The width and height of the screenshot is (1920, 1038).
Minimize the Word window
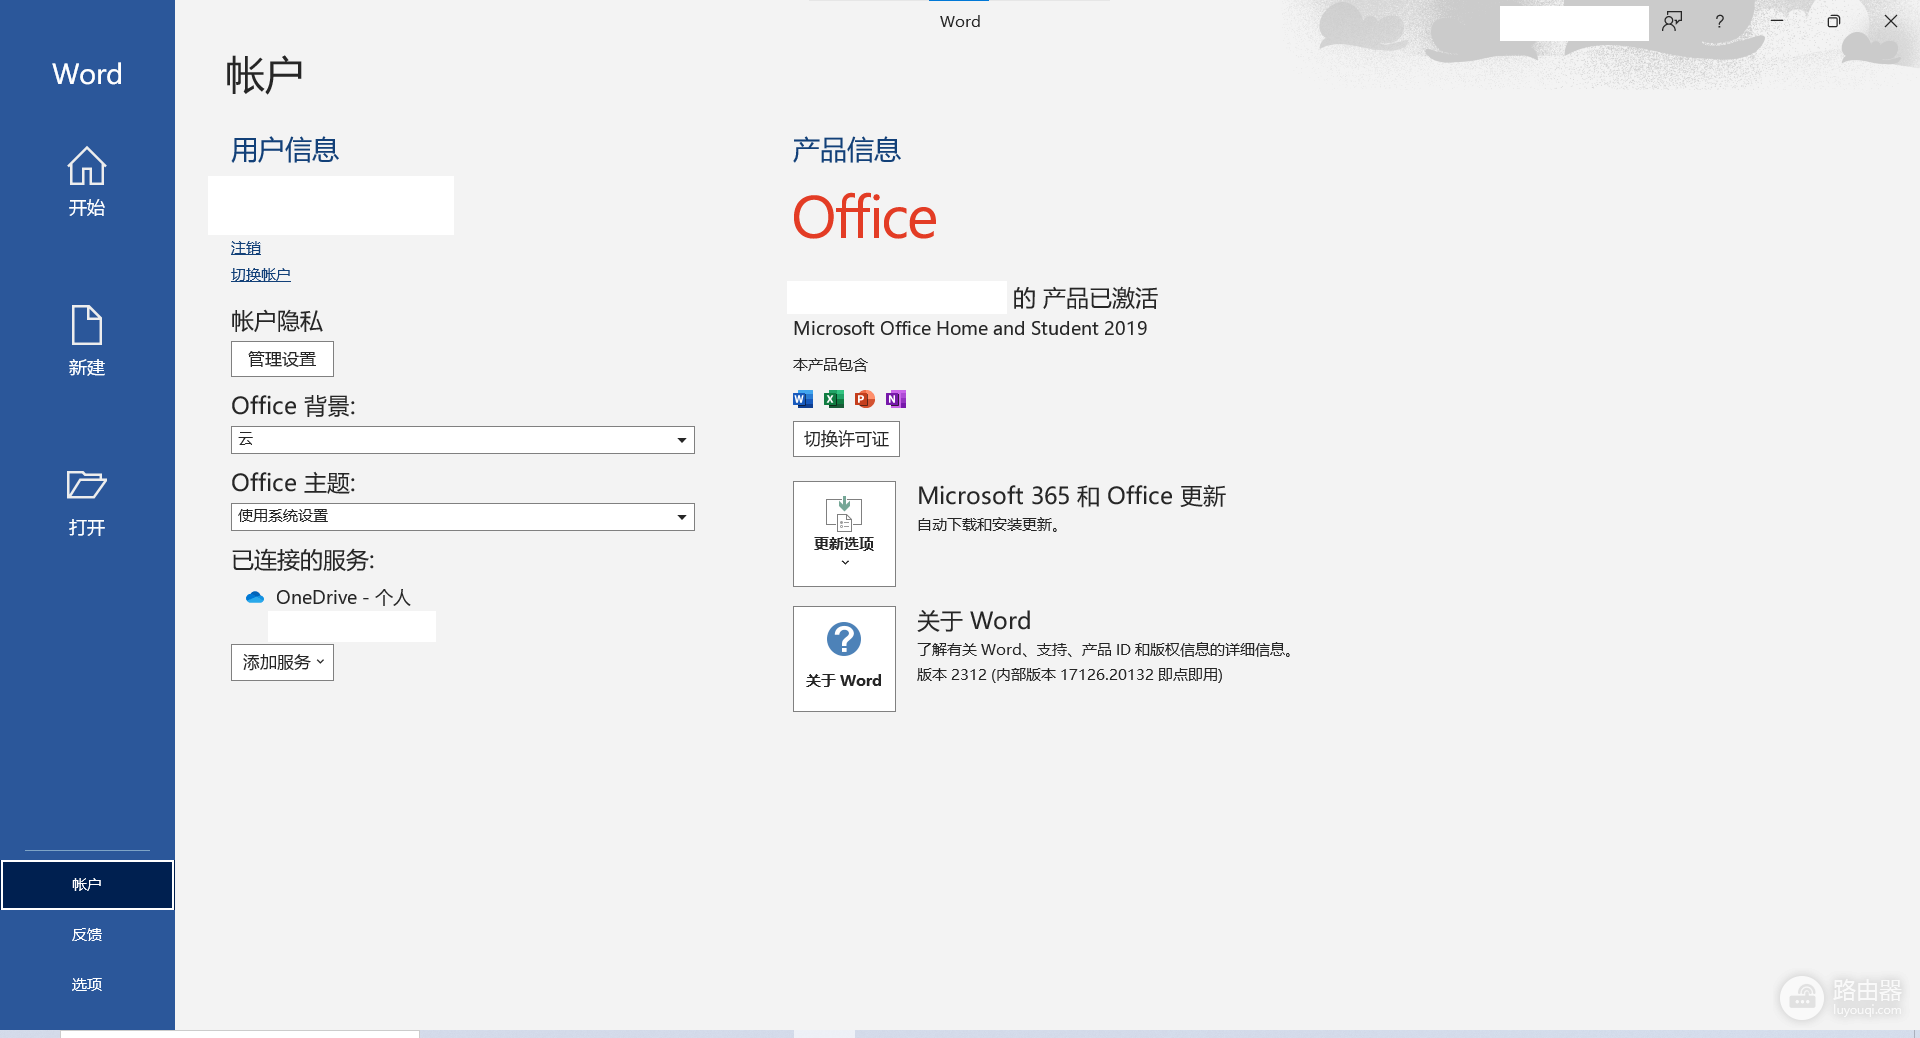1777,21
